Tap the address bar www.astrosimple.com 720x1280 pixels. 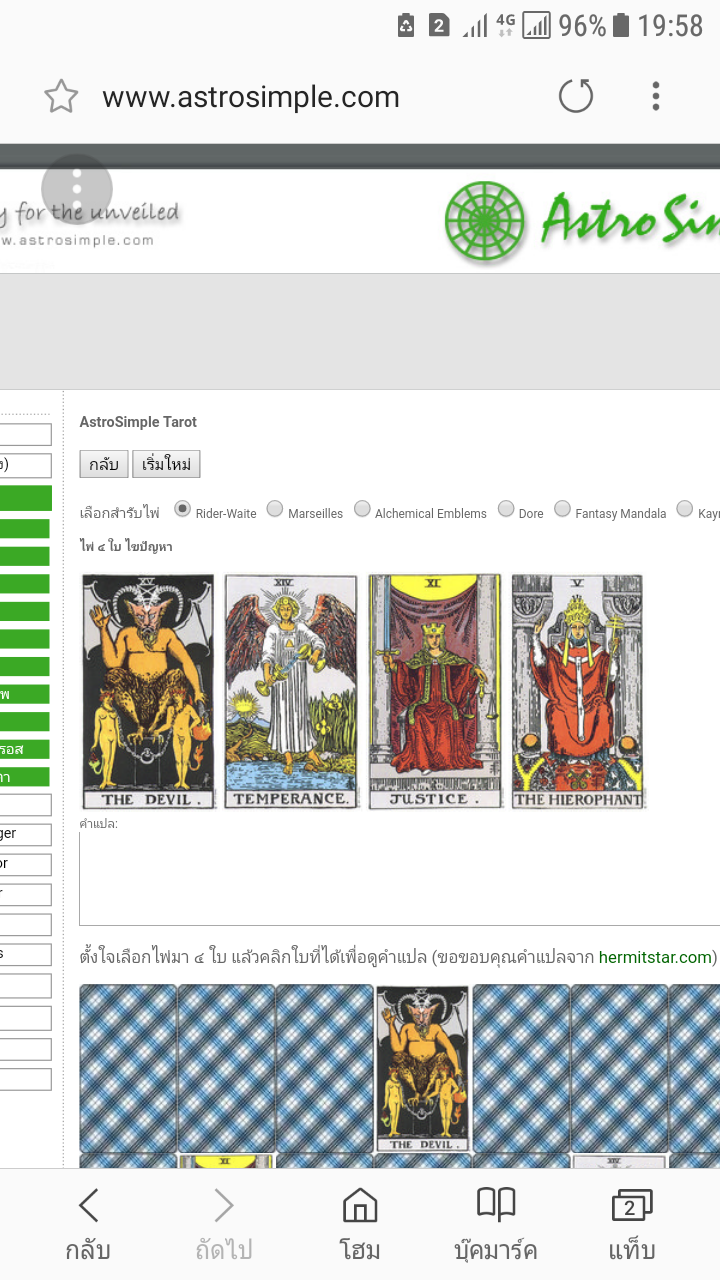tap(251, 97)
